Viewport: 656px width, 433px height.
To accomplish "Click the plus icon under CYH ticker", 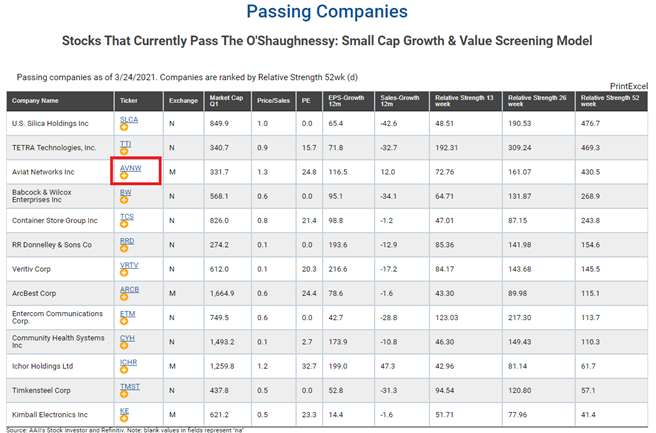I will click(x=124, y=346).
